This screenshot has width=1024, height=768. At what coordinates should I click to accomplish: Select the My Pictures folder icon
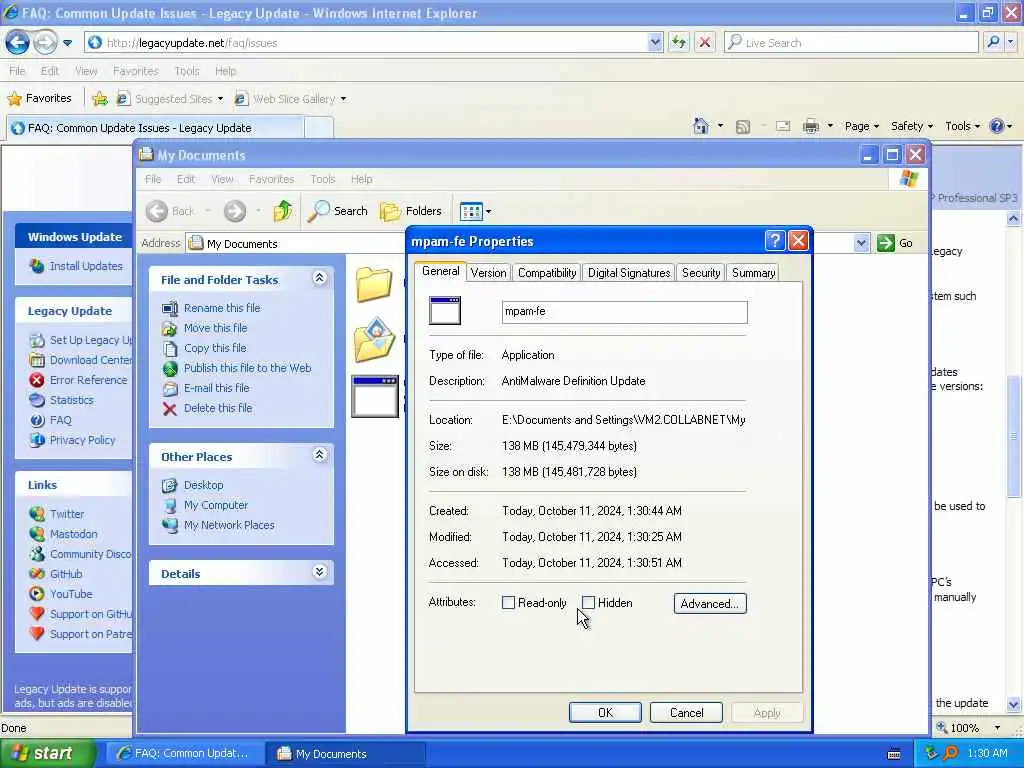pyautogui.click(x=374, y=340)
